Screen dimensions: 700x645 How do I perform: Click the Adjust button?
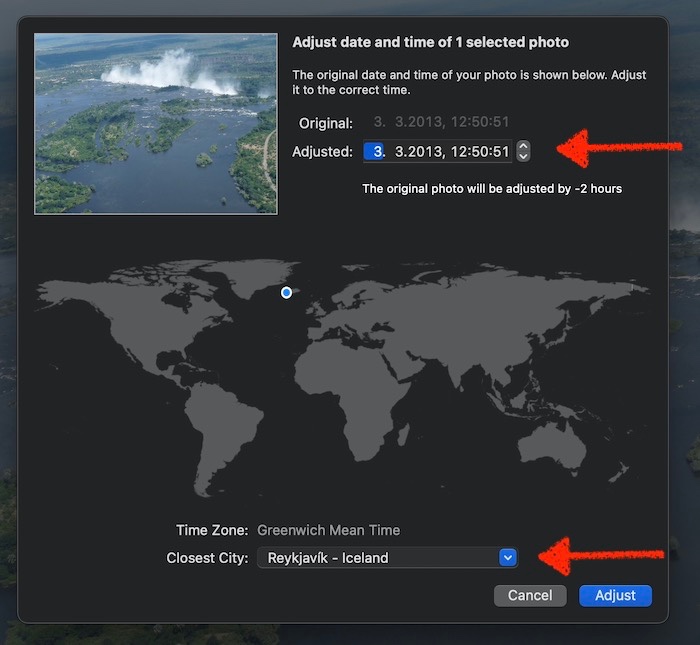615,595
